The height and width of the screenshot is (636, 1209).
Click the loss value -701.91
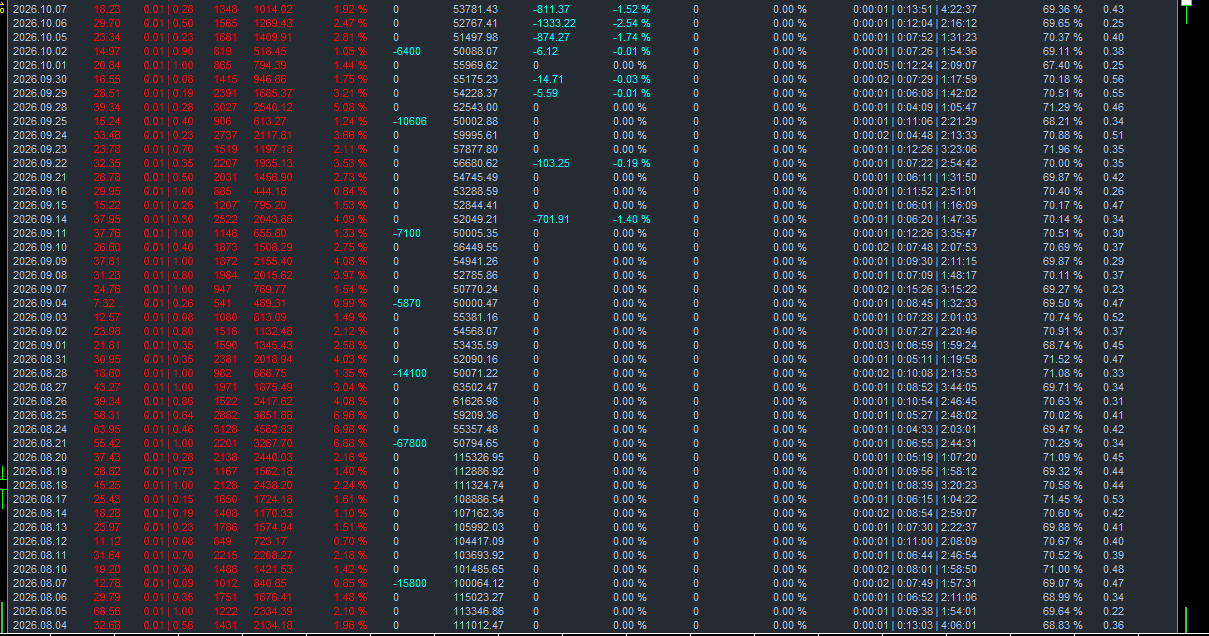(x=551, y=219)
